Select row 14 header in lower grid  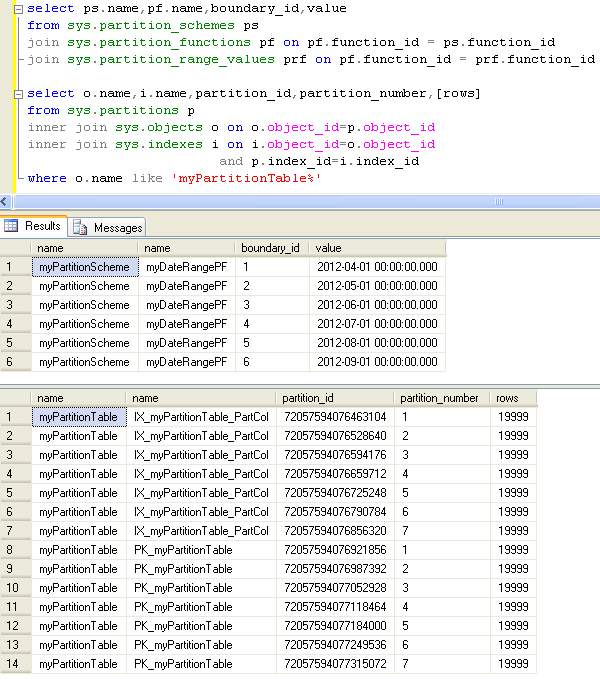pos(15,664)
